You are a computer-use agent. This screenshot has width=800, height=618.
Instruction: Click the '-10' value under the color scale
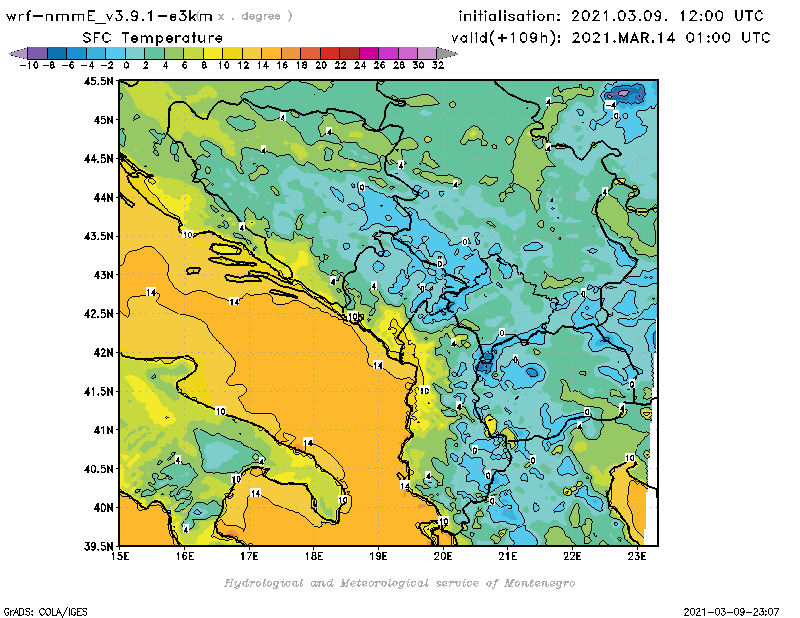click(28, 65)
